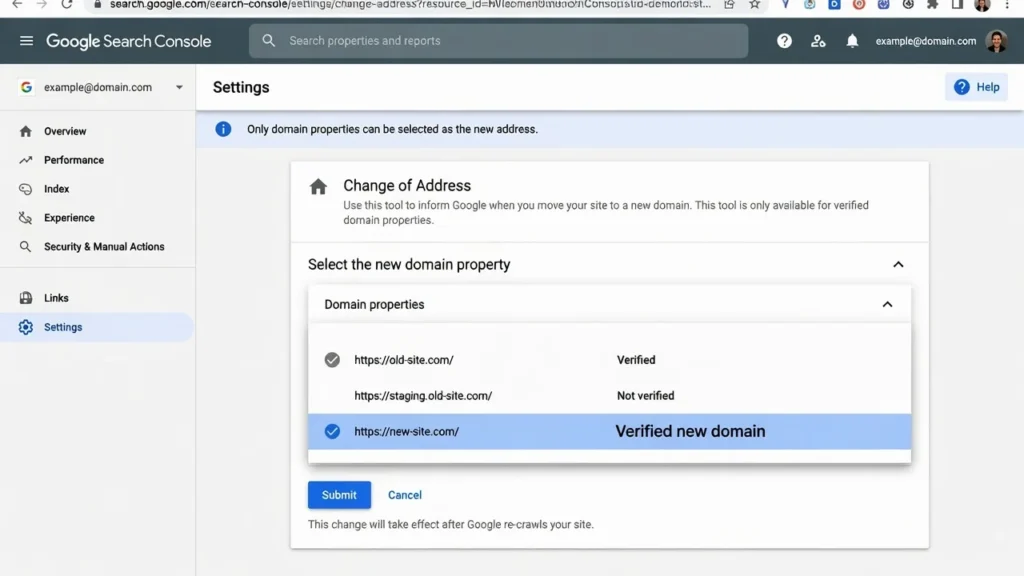Click the 'Only domain properties' banner text
The image size is (1024, 576).
click(x=392, y=129)
